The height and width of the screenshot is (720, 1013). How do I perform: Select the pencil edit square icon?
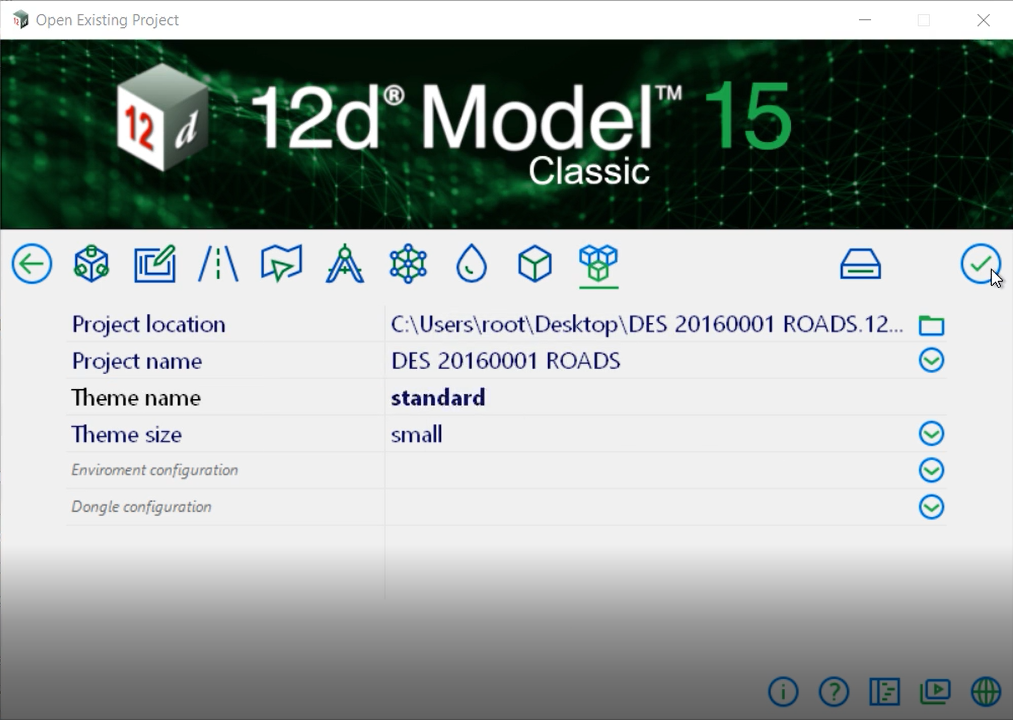155,264
